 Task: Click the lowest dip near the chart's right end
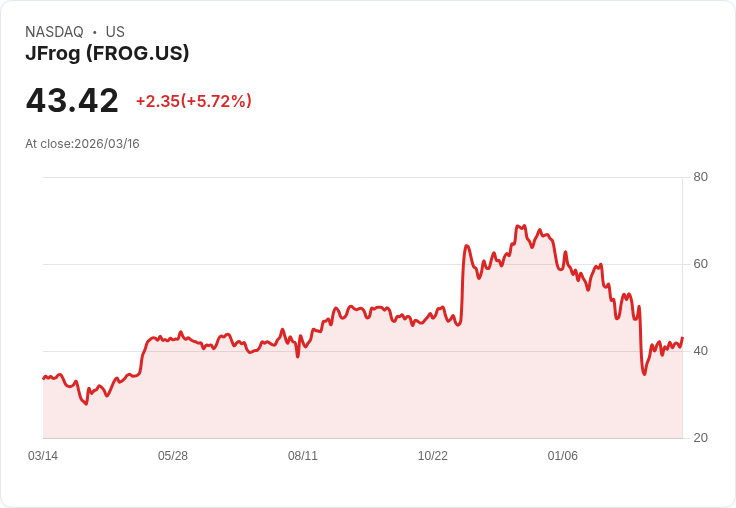click(644, 374)
